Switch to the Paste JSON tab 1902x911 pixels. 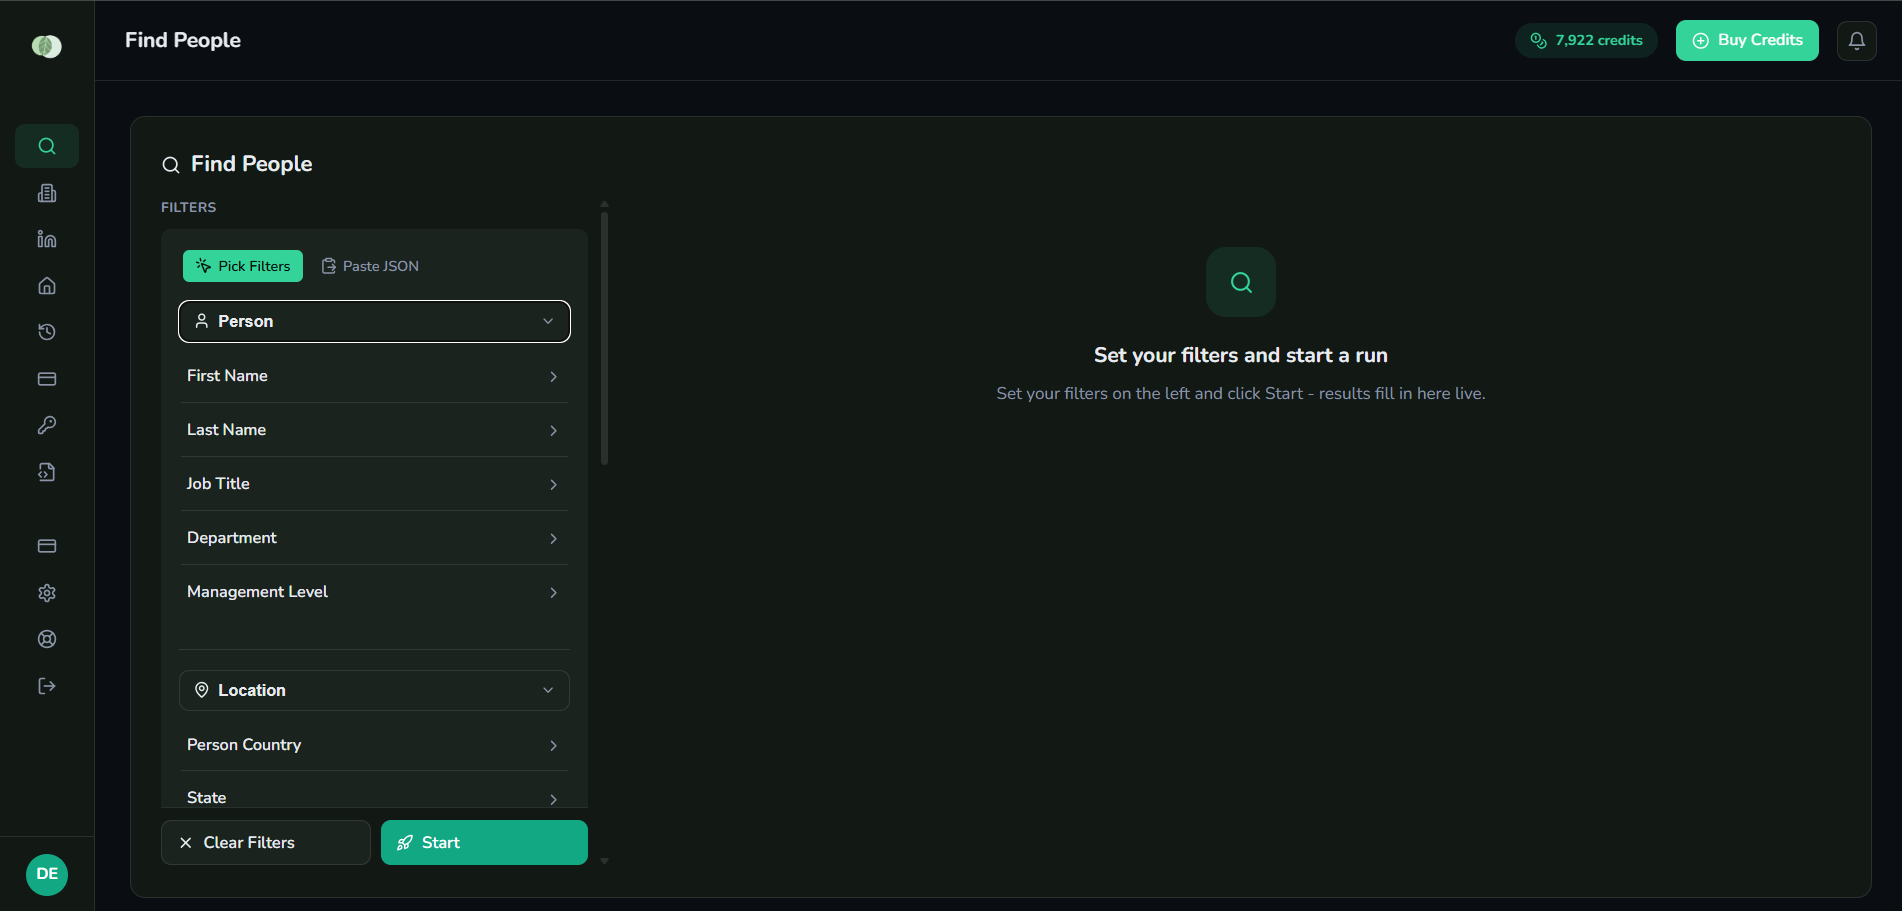pos(370,266)
